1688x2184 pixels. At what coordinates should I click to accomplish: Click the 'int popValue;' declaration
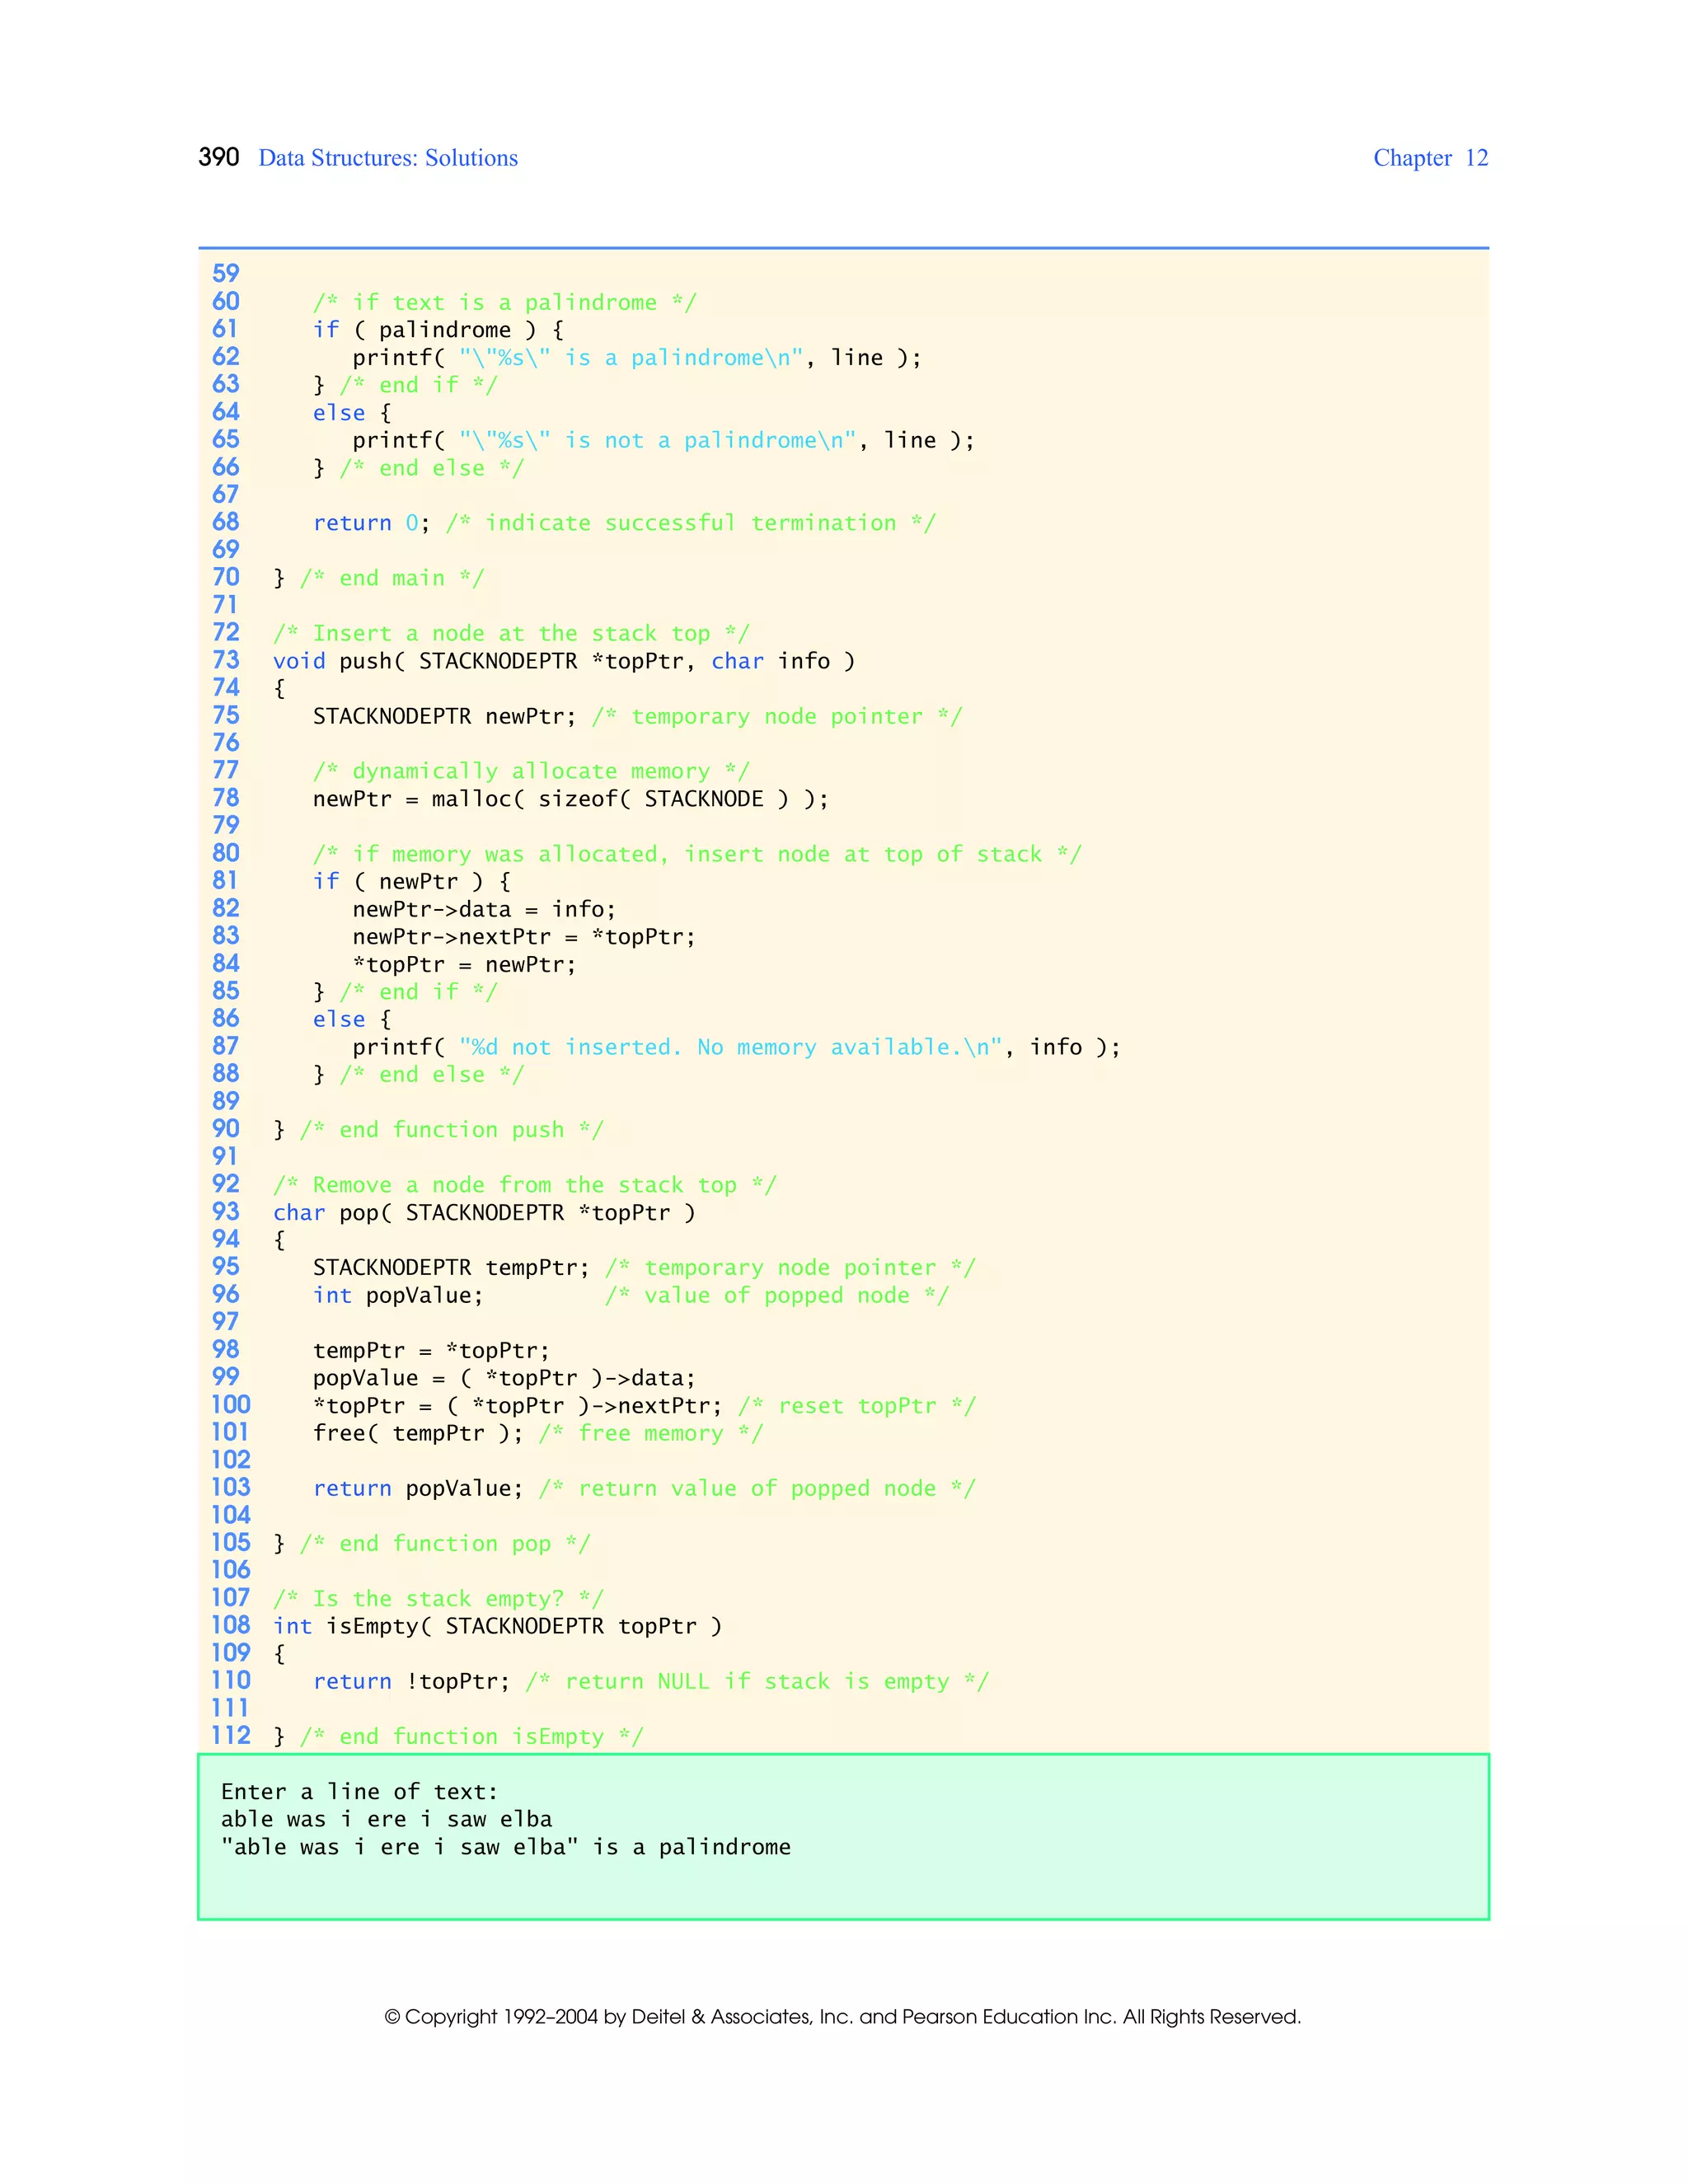click(398, 1295)
